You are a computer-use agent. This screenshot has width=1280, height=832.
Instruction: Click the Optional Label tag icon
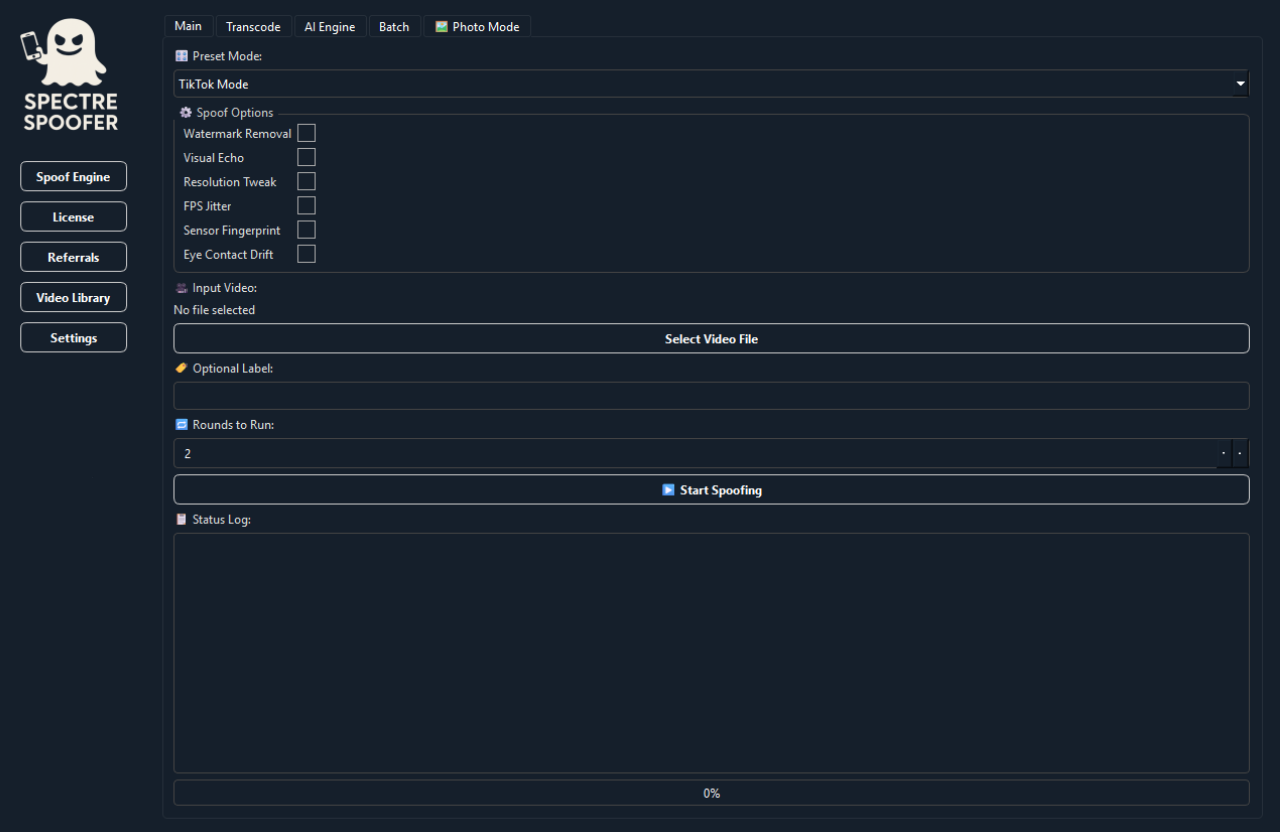tap(181, 368)
